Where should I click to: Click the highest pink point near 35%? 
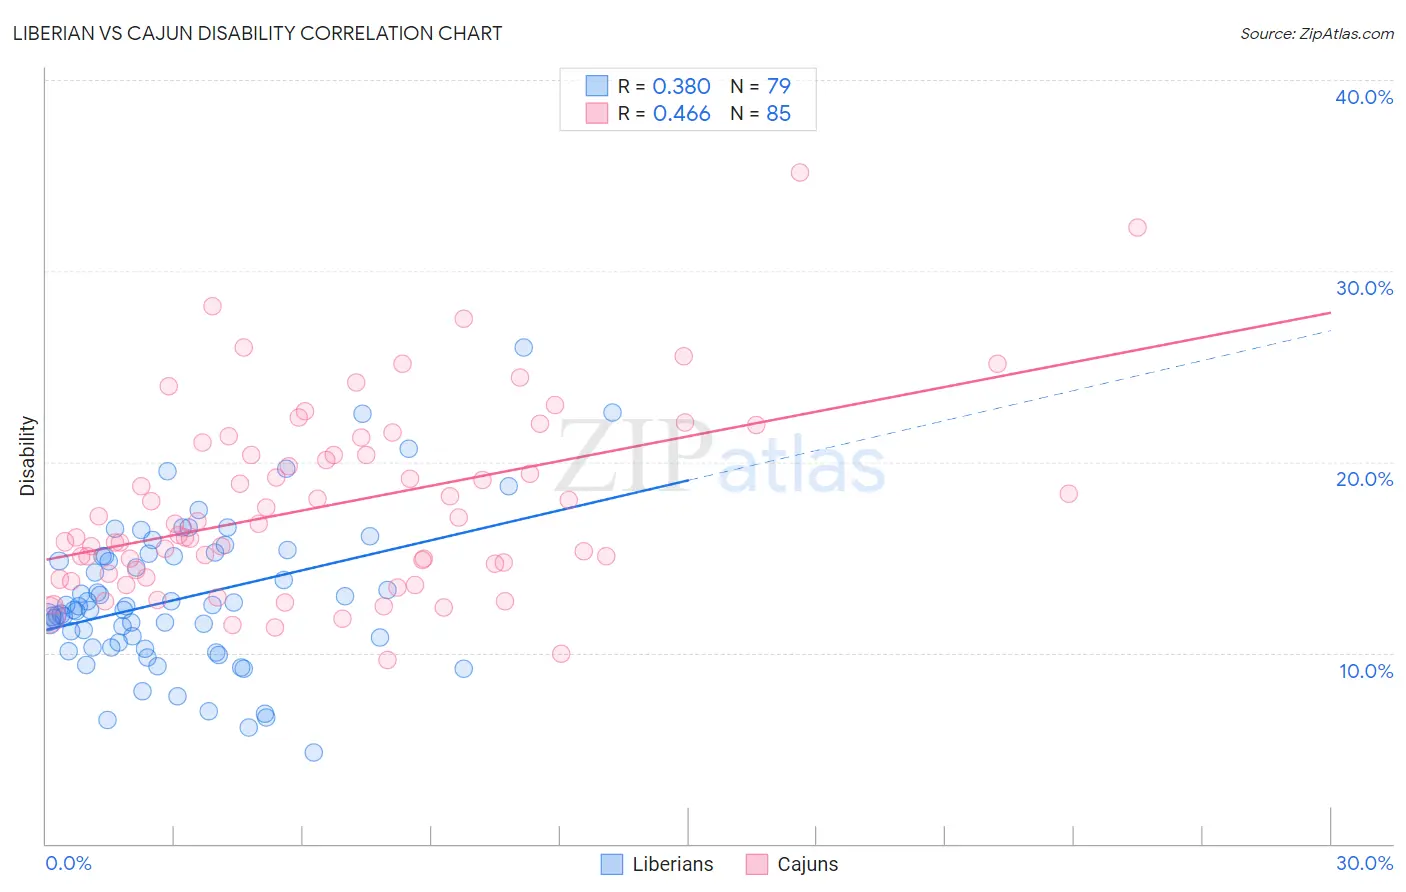tap(800, 172)
